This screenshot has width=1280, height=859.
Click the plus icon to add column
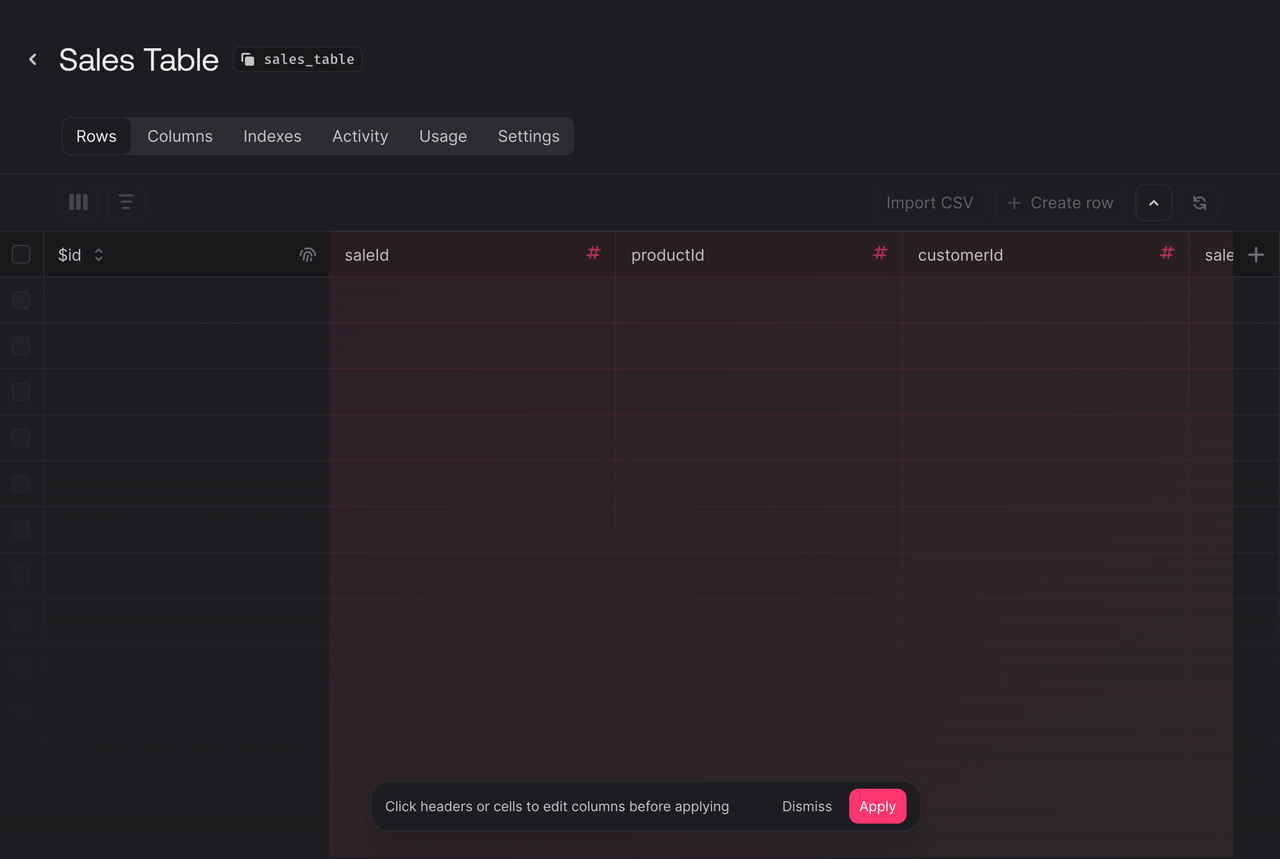(1256, 255)
